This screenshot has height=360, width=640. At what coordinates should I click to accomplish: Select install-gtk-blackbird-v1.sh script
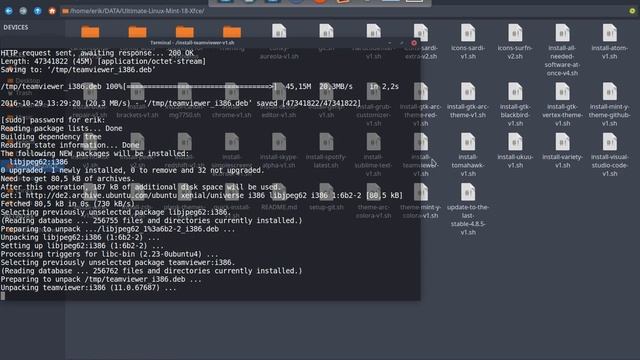click(x=515, y=104)
